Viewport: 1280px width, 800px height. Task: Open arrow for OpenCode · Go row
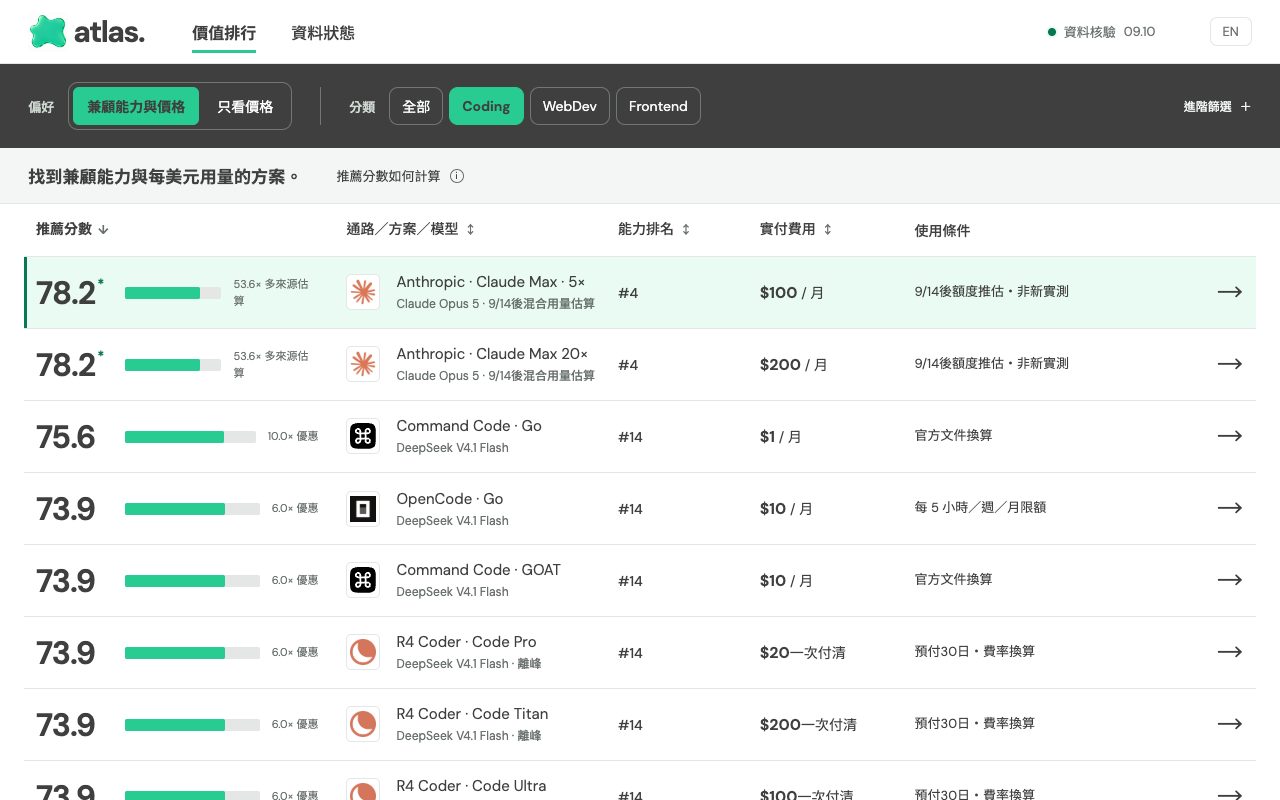(1230, 508)
